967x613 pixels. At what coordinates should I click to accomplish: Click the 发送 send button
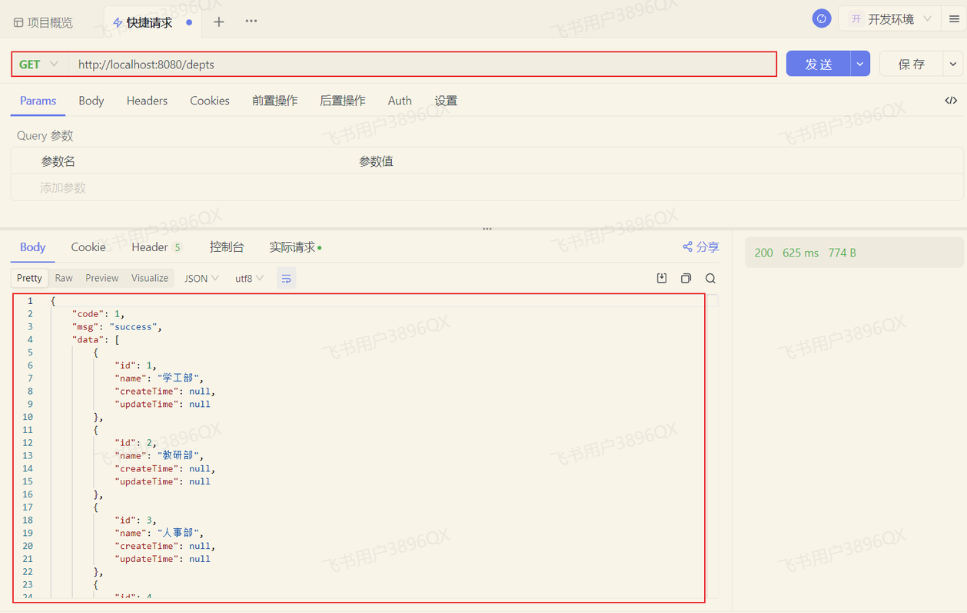click(x=818, y=64)
